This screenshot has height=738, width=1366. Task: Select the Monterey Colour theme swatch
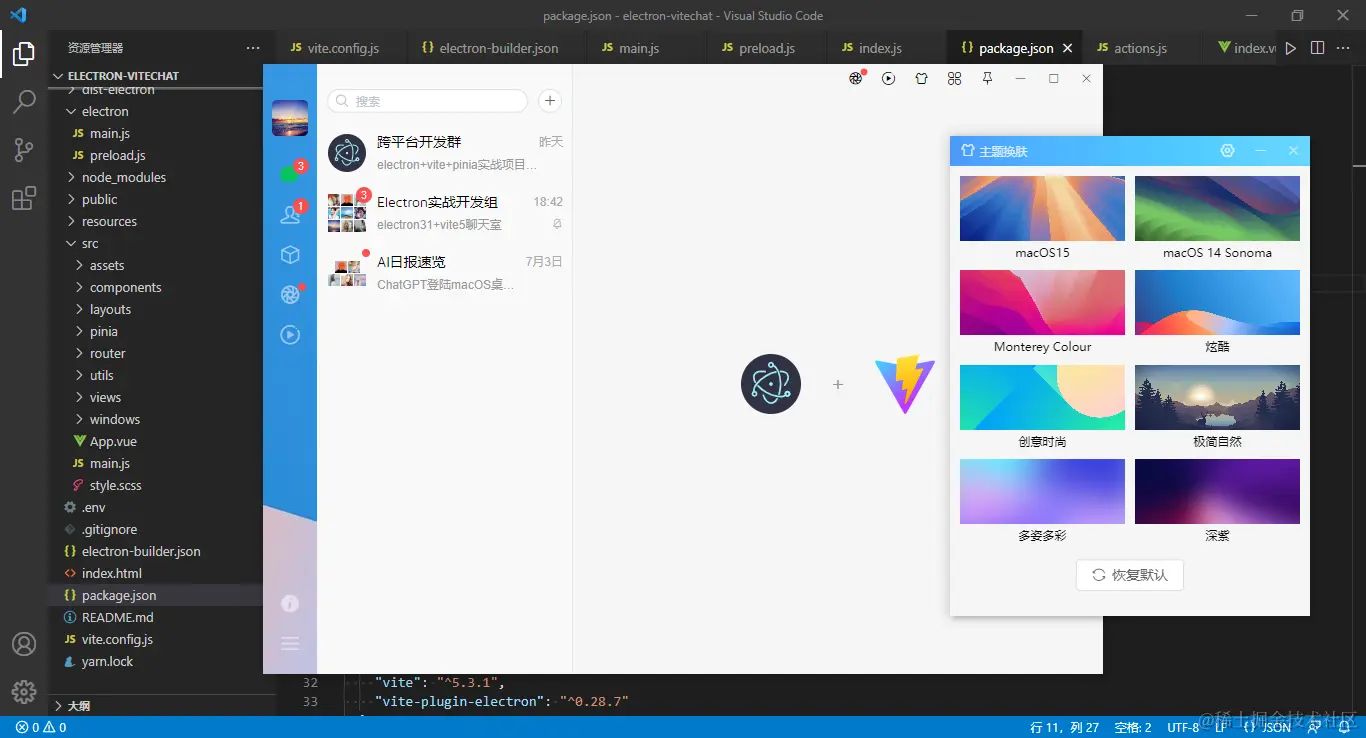point(1042,302)
